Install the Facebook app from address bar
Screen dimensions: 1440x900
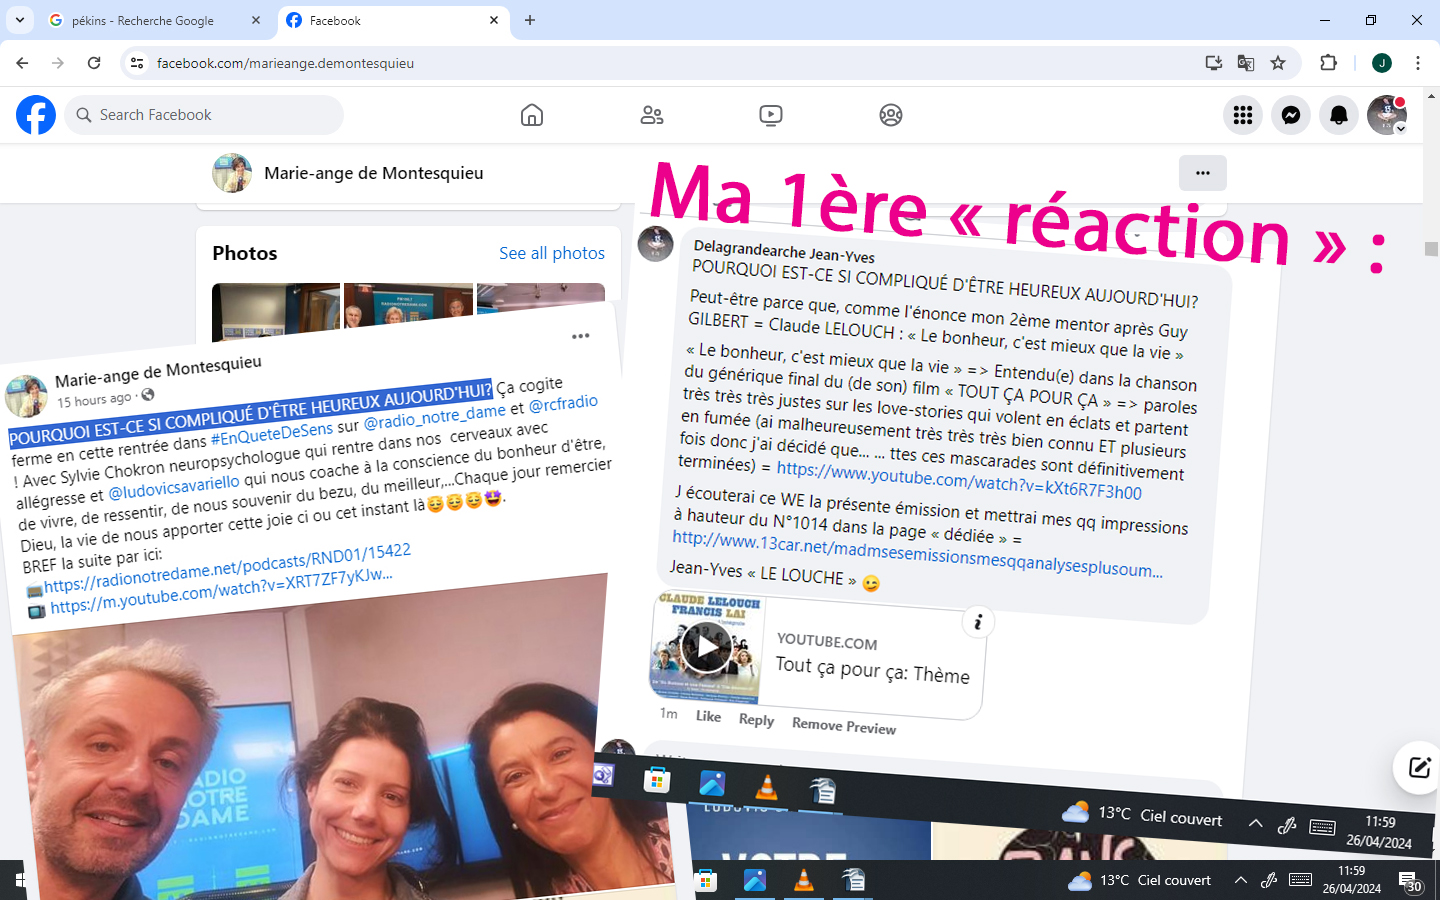(1214, 63)
